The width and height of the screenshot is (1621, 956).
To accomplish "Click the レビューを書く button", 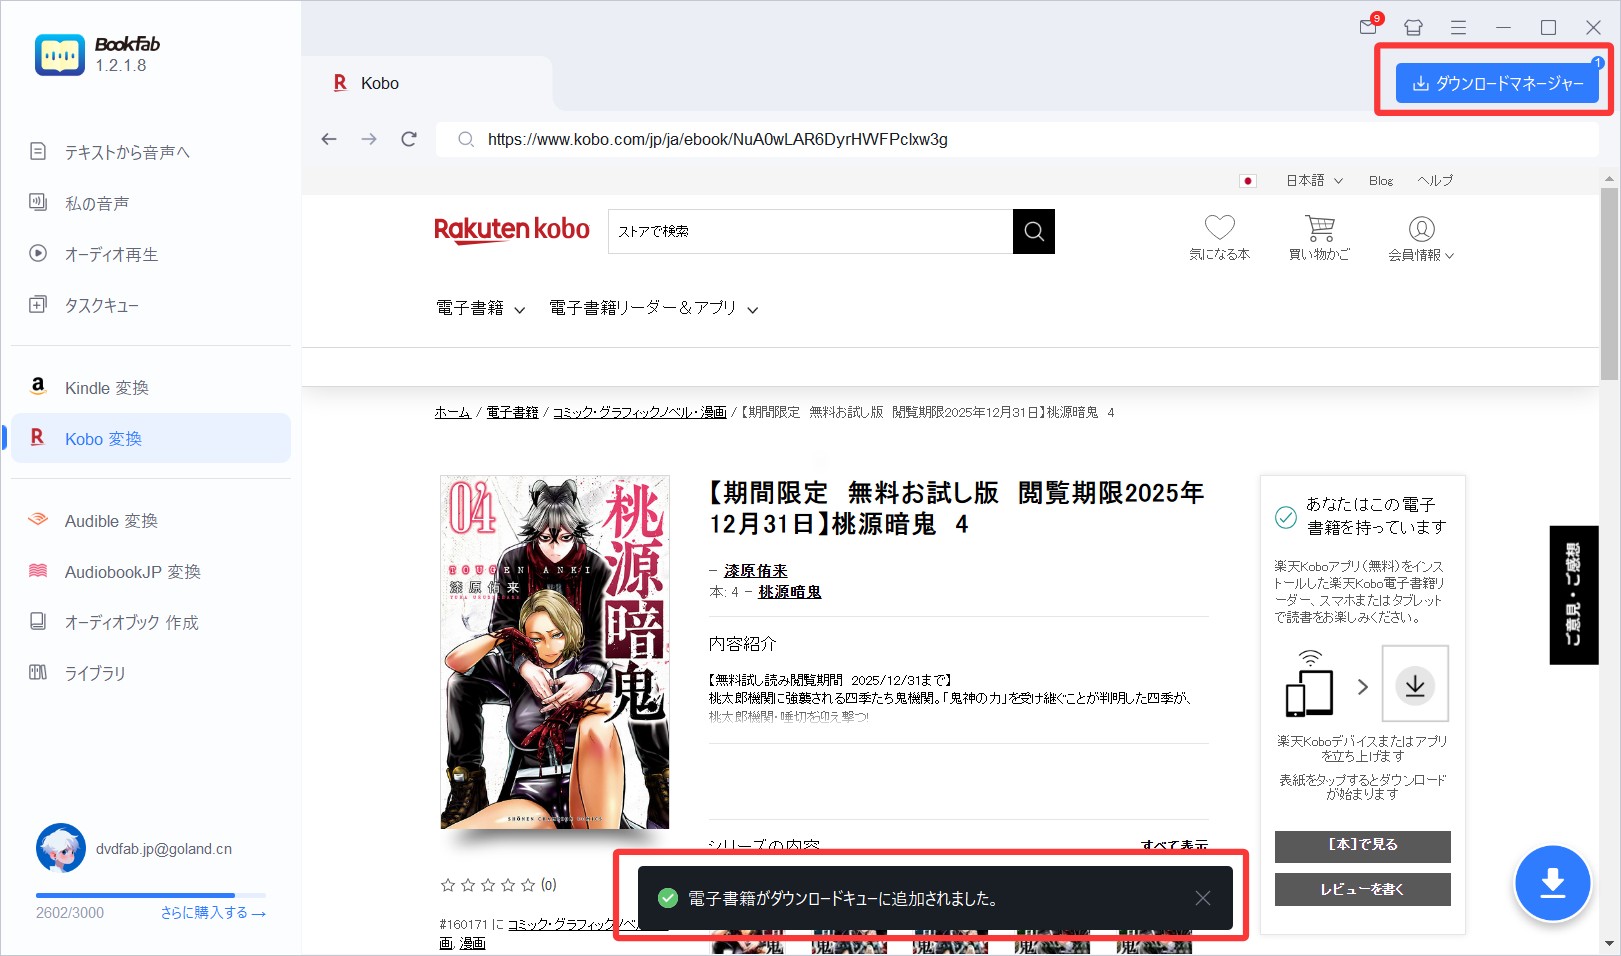I will (x=1362, y=889).
